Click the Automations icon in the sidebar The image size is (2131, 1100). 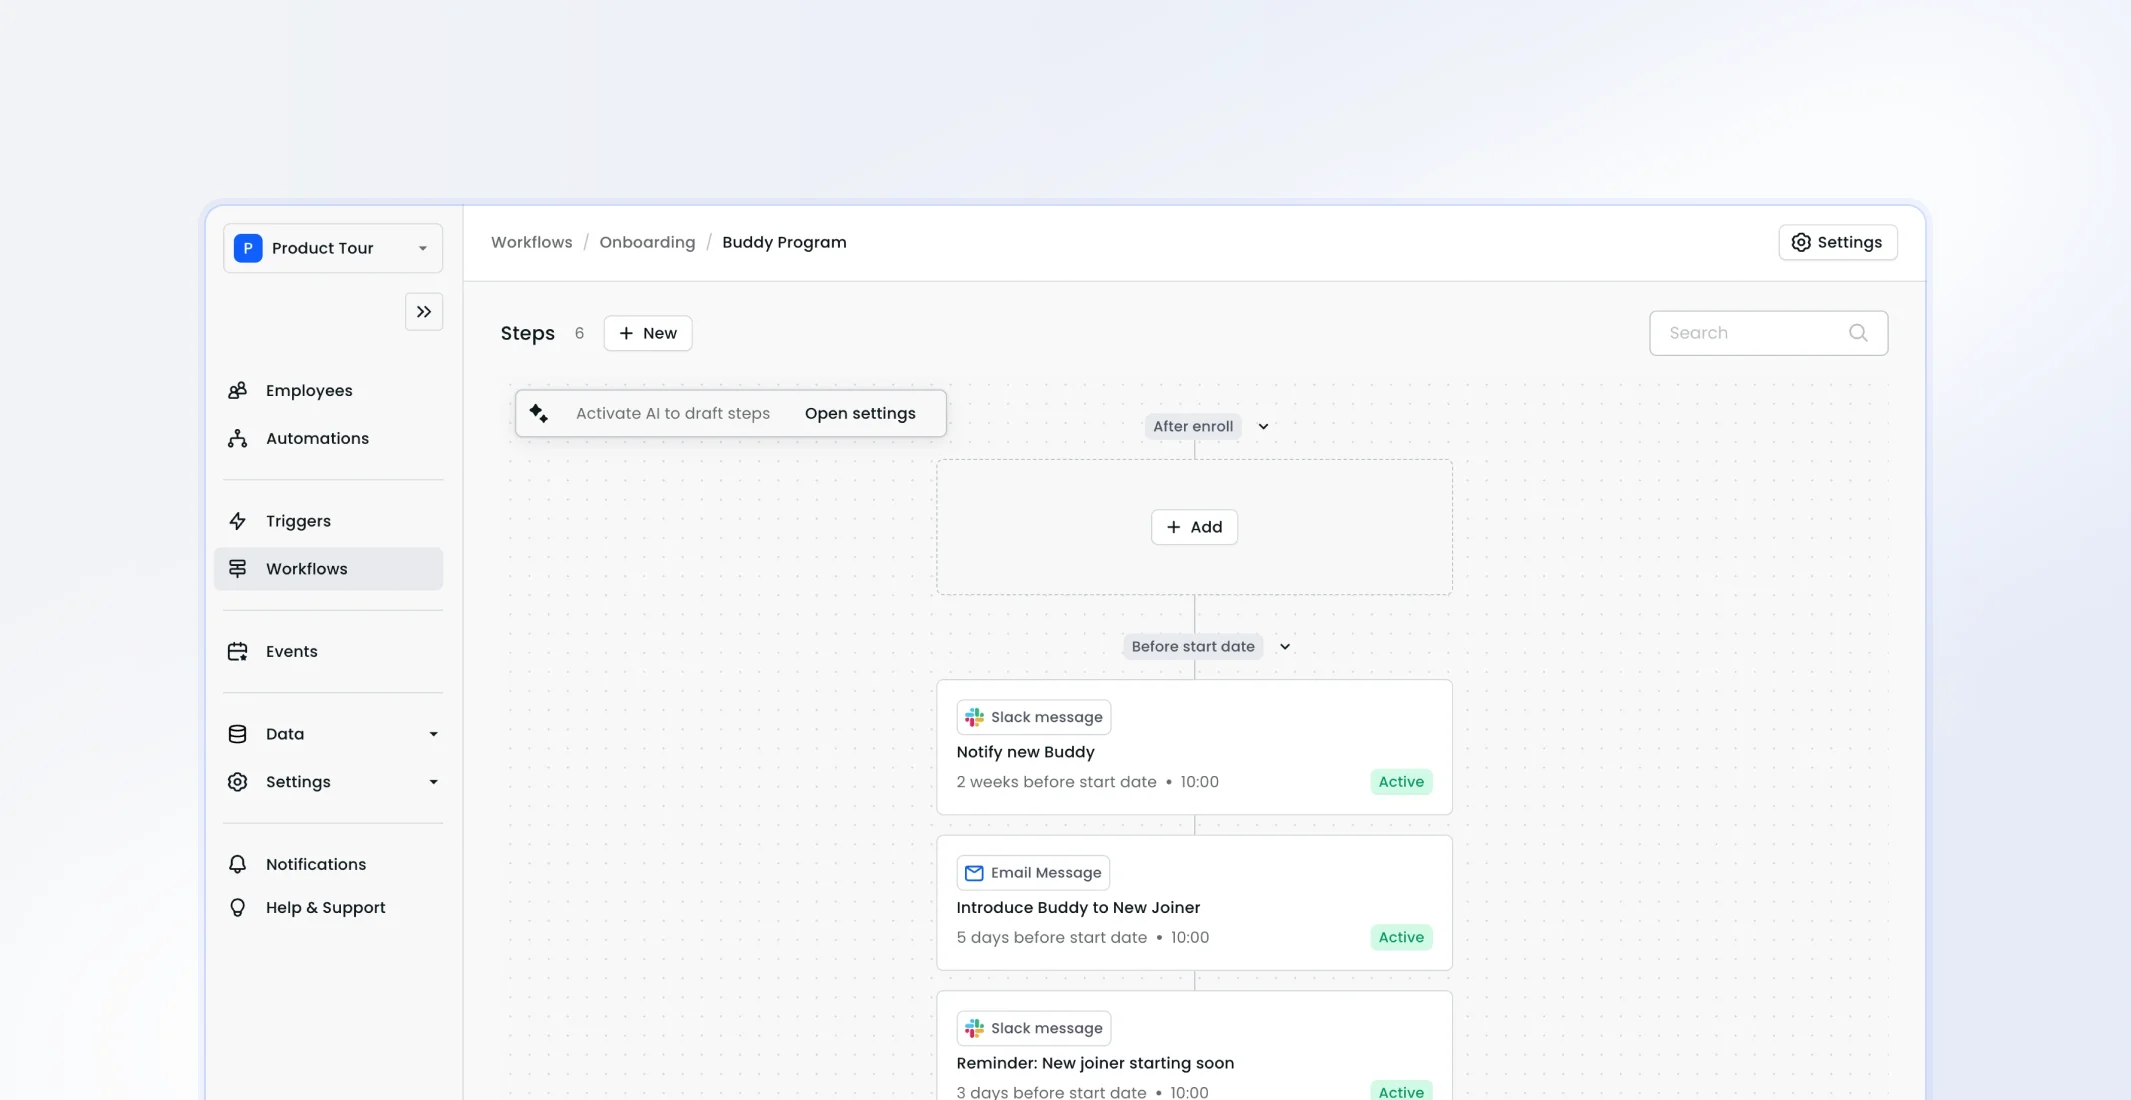click(x=237, y=439)
